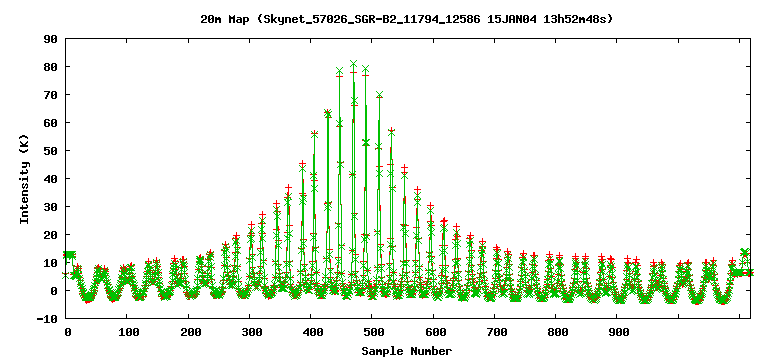Viewport: 768px width, 360px height.
Task: Click the peak marker near 70 K
Action: click(379, 95)
